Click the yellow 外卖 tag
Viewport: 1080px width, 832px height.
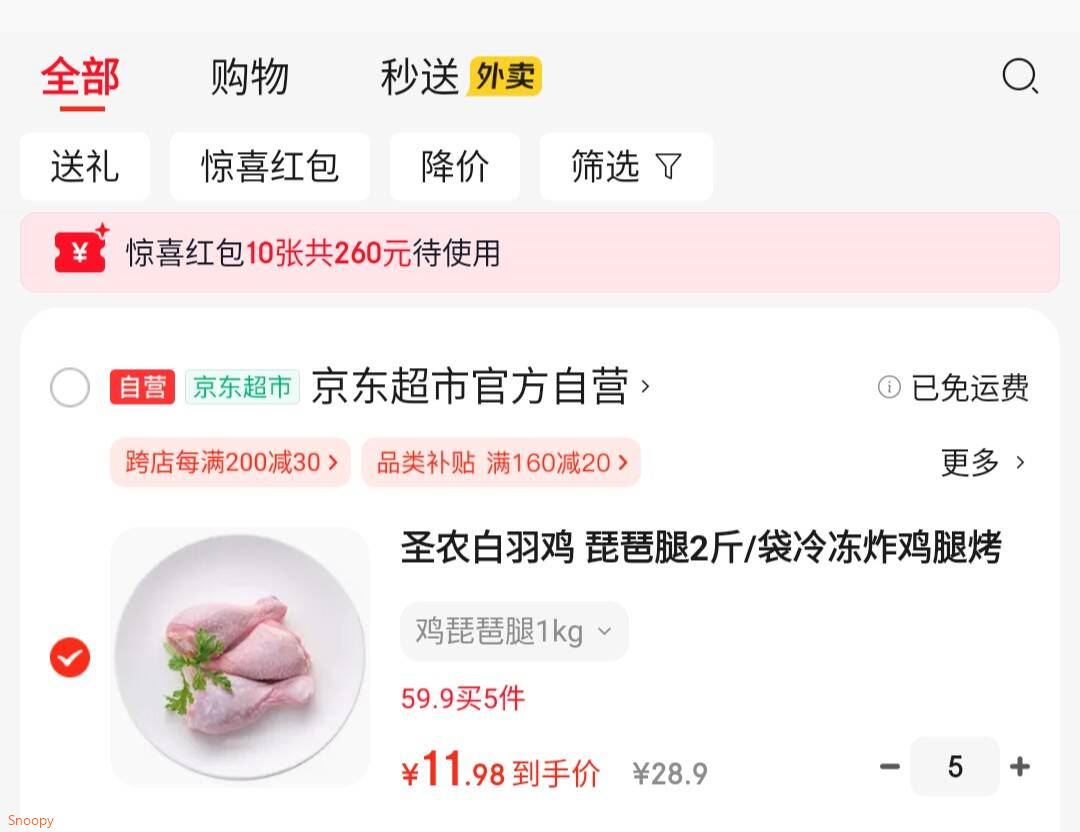tap(505, 76)
